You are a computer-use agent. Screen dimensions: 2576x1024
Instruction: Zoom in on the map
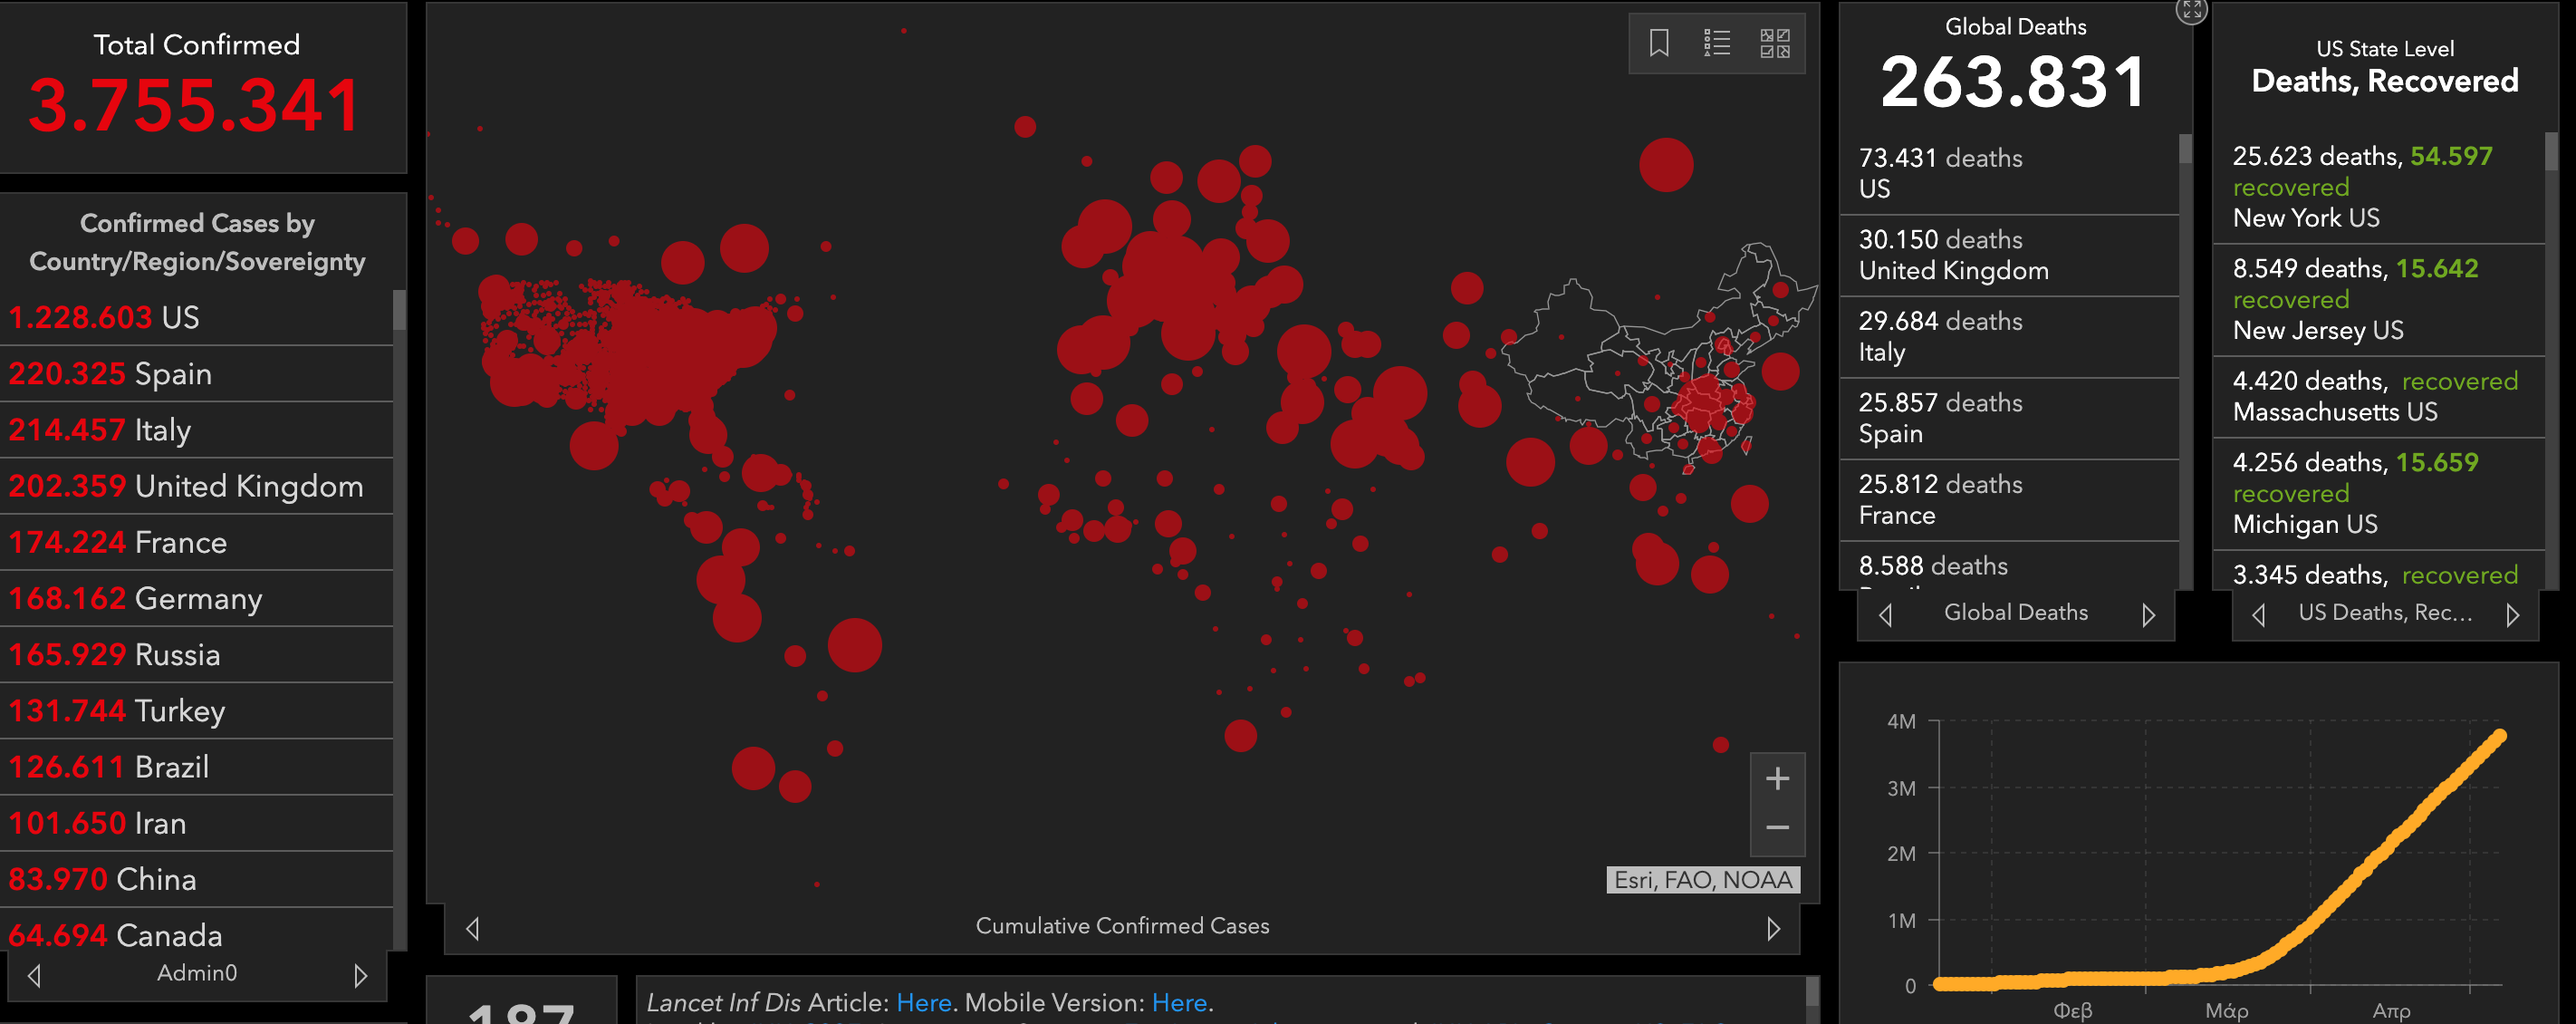(x=1776, y=779)
